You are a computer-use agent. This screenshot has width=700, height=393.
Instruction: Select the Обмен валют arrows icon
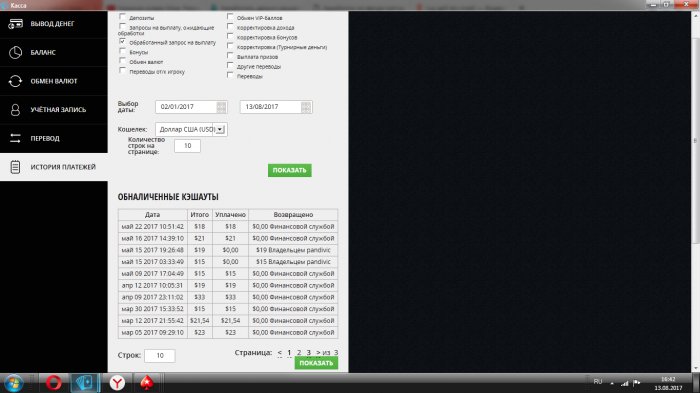tap(15, 81)
